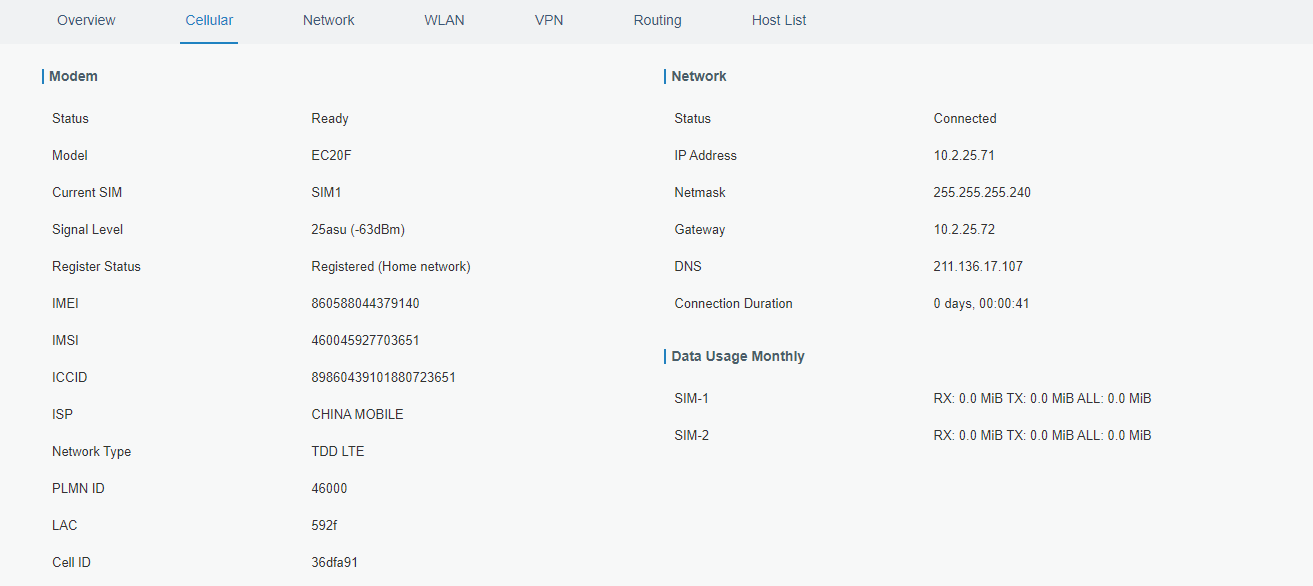The height and width of the screenshot is (586, 1313).
Task: Click the Cell ID value 36dfa91
Action: click(334, 562)
